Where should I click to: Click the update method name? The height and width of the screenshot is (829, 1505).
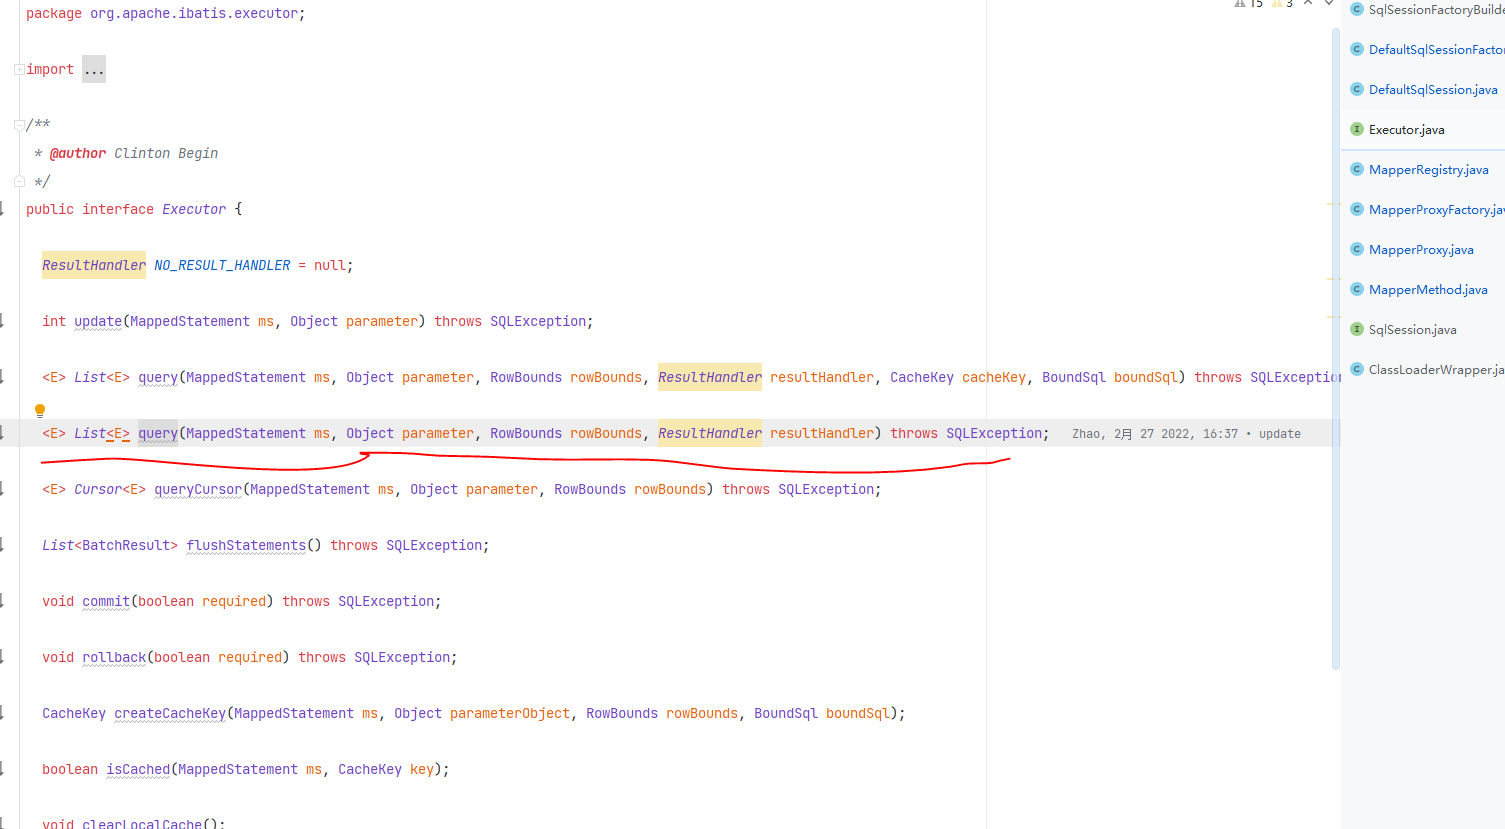point(98,321)
